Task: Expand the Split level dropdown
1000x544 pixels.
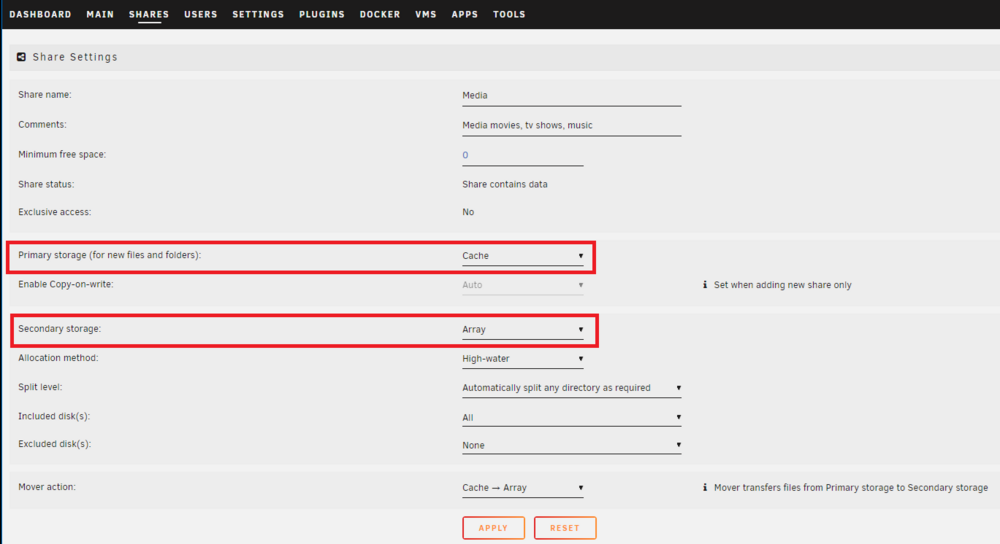Action: click(x=571, y=388)
